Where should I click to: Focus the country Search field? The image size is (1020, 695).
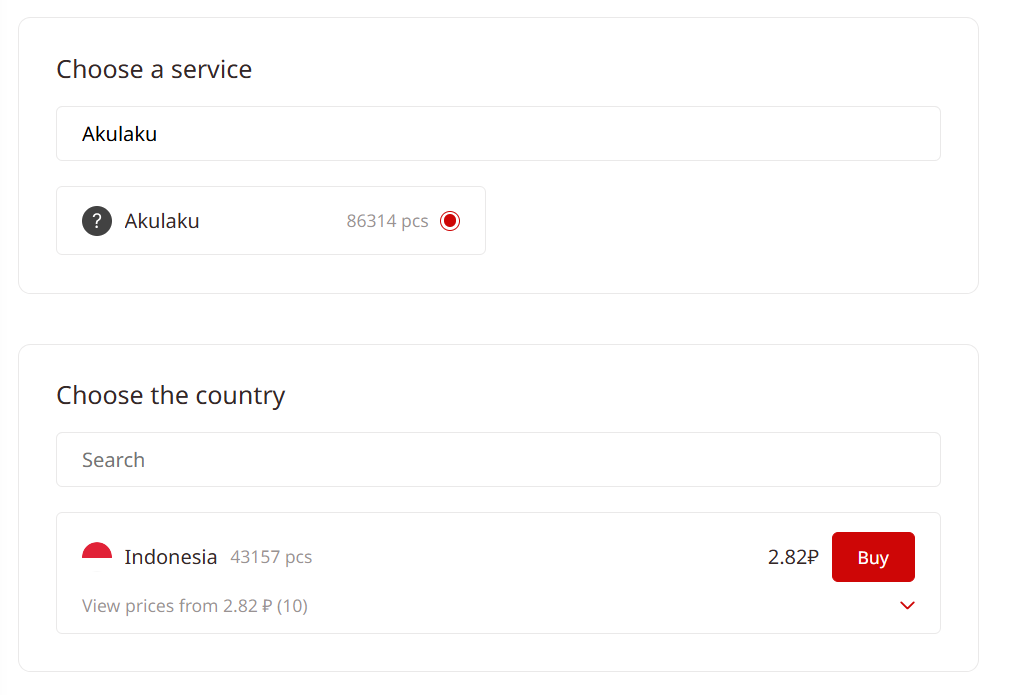point(498,459)
